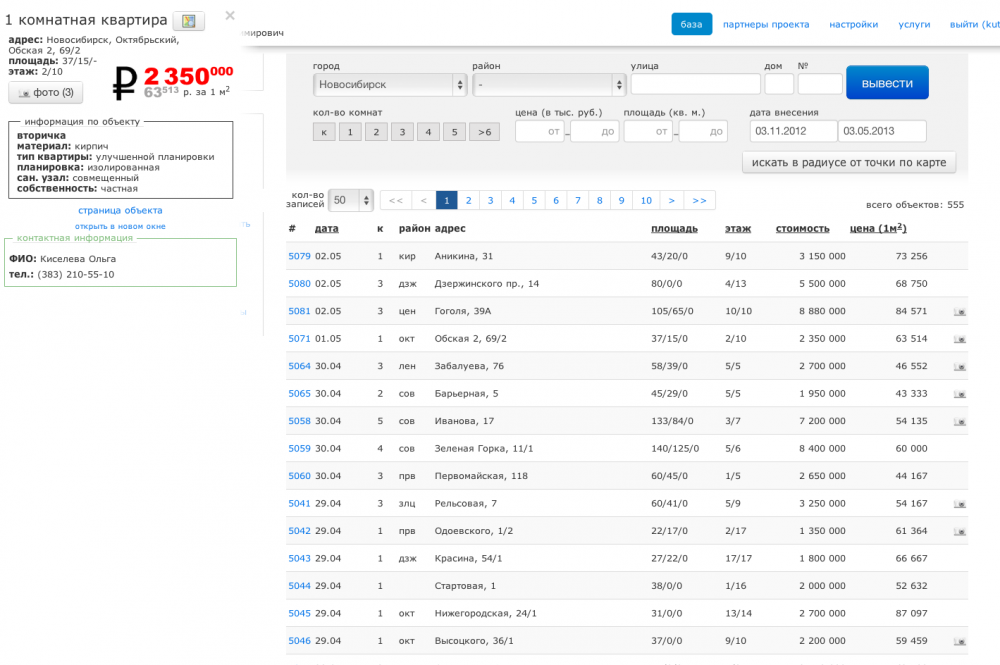Image resolution: width=1000 pixels, height=665 pixels.
Task: Click открыть в новом окне link
Action: (120, 226)
